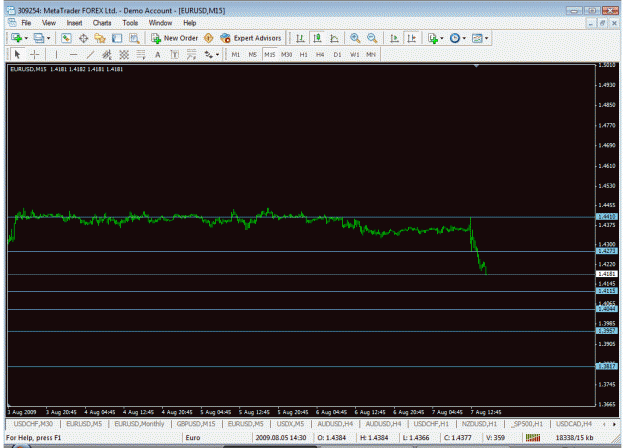Open the Data Window crosshair-circle icon

(x=83, y=38)
